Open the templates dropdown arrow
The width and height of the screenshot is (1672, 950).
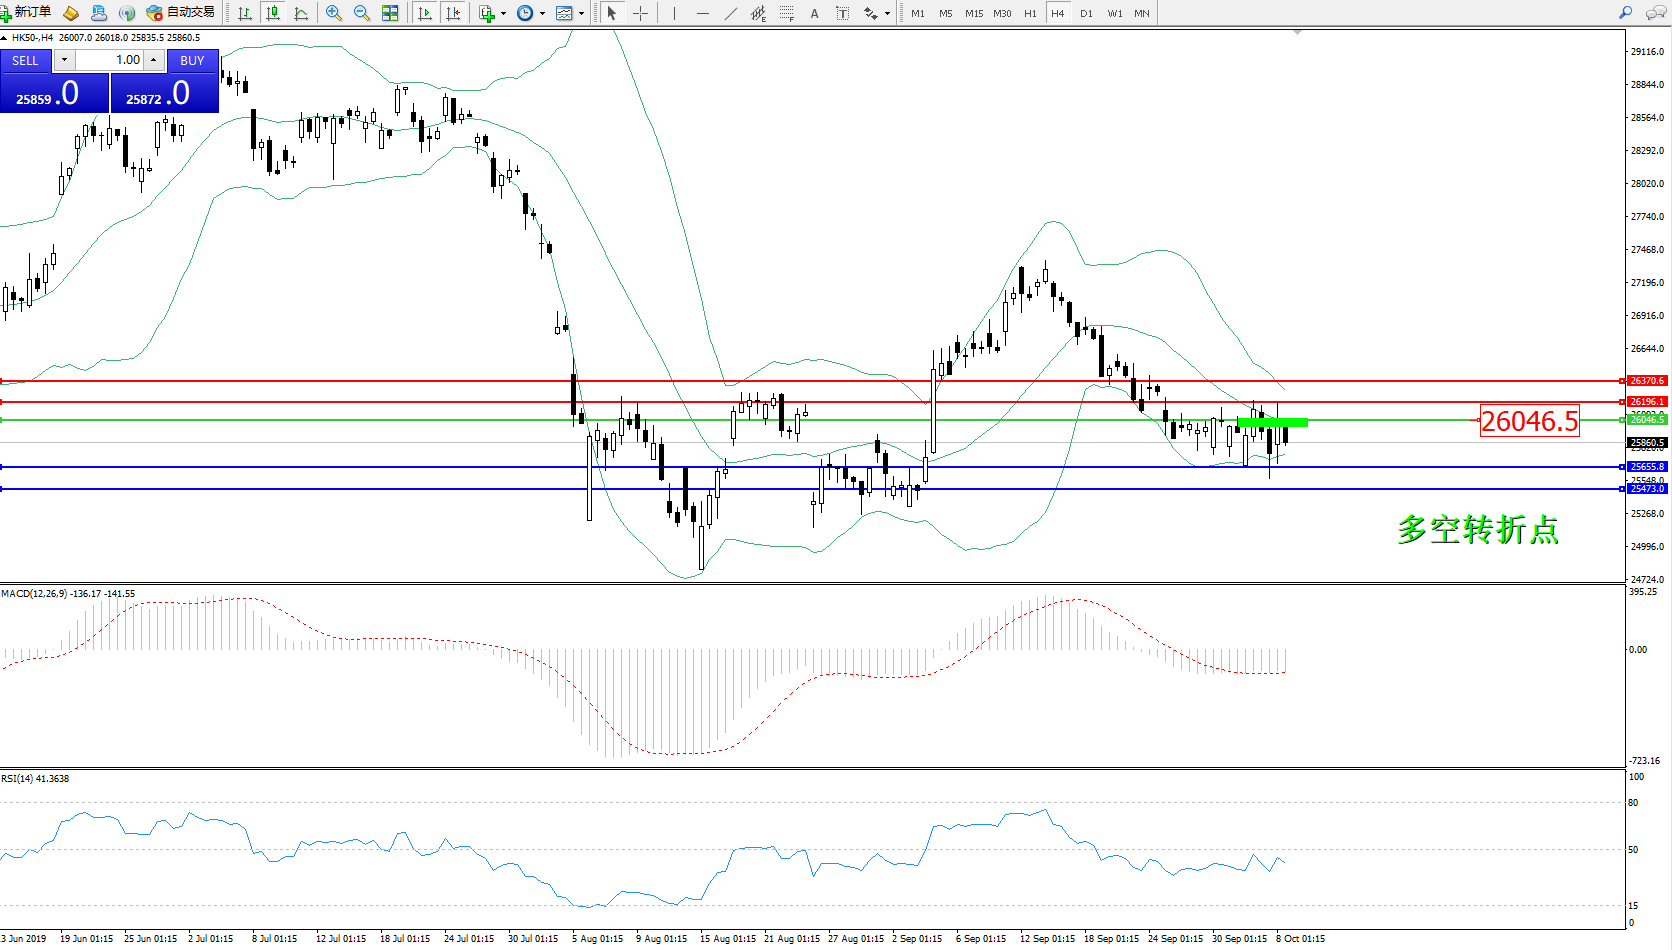(x=581, y=14)
